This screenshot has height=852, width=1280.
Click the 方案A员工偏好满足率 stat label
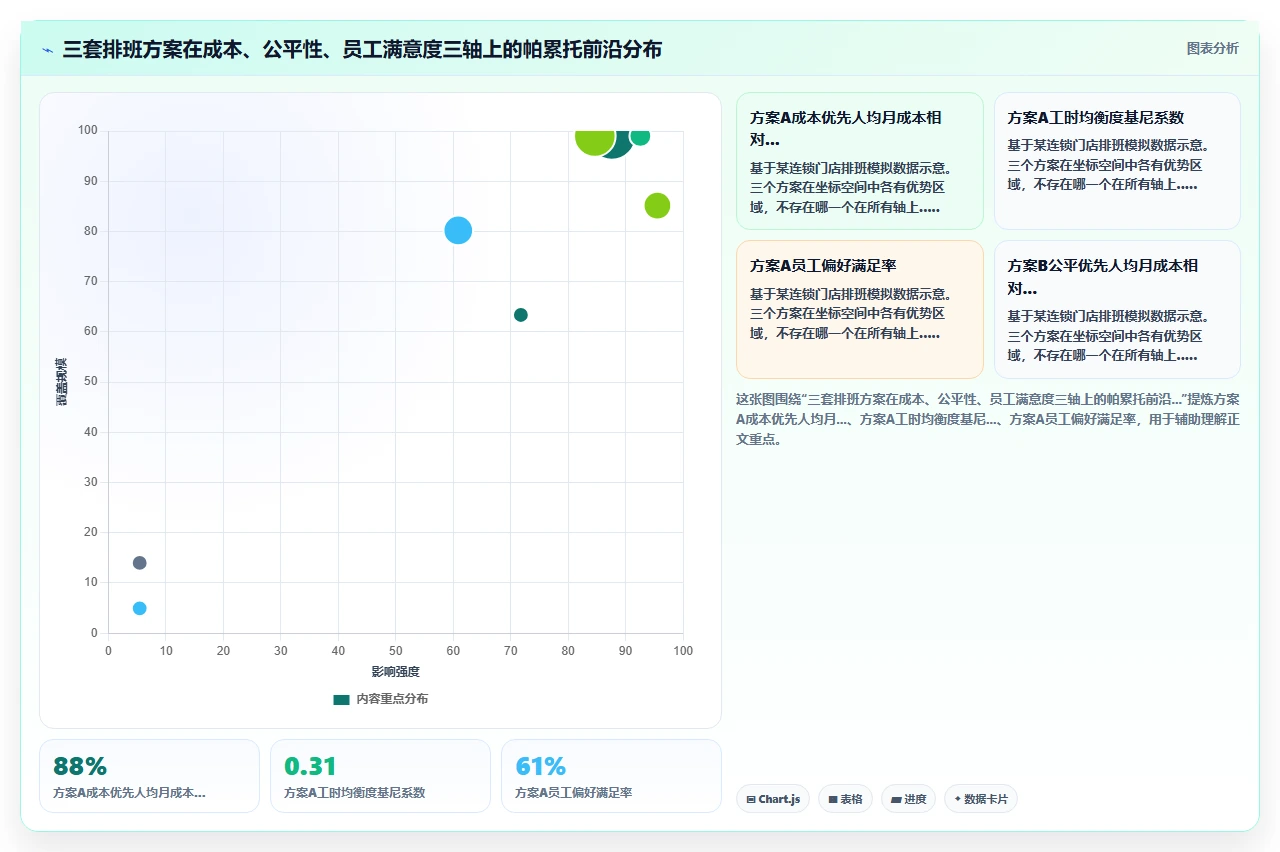click(574, 793)
